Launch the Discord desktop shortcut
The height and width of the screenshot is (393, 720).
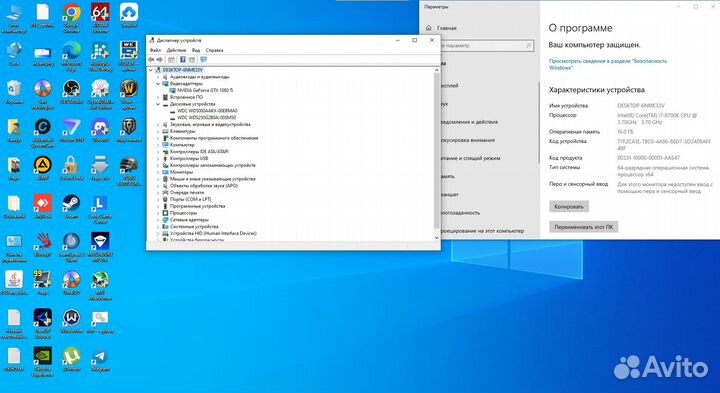coord(100,130)
